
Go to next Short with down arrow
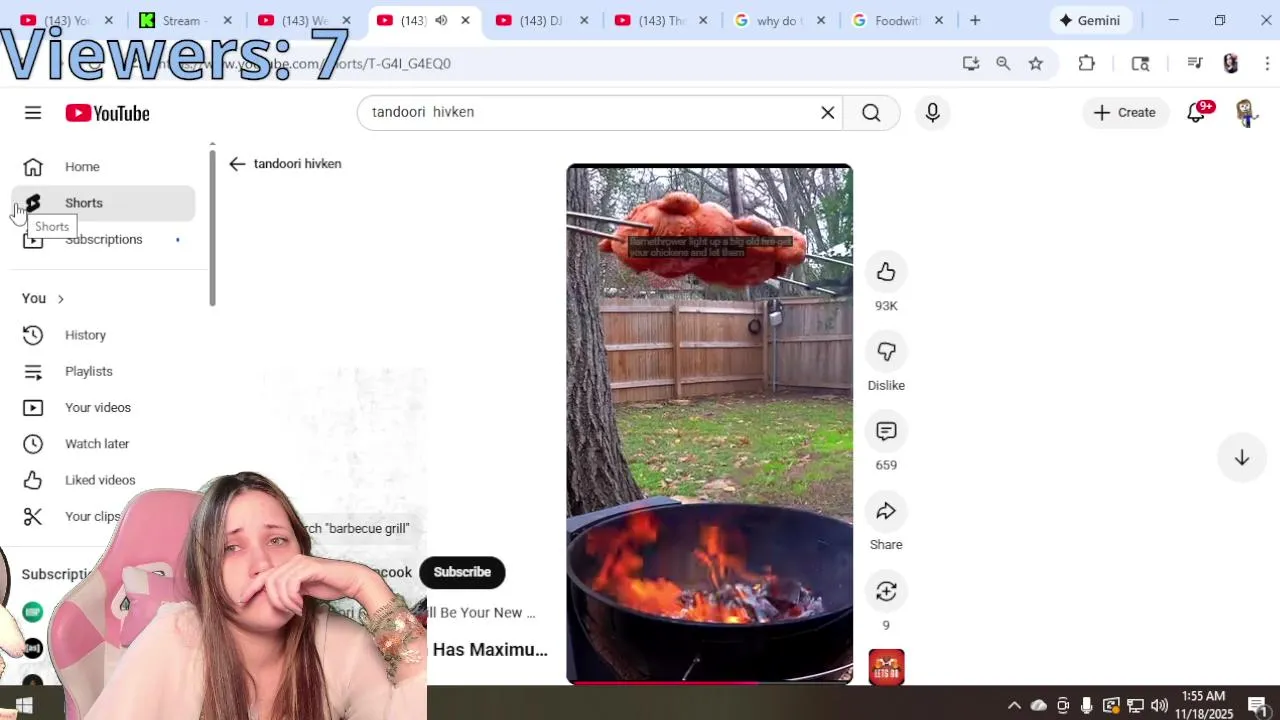(1241, 458)
